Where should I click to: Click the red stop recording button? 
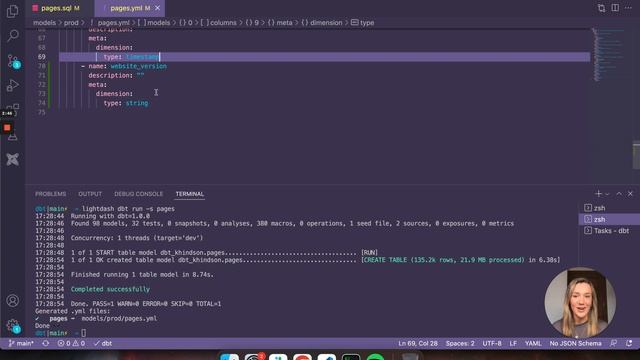point(7,128)
